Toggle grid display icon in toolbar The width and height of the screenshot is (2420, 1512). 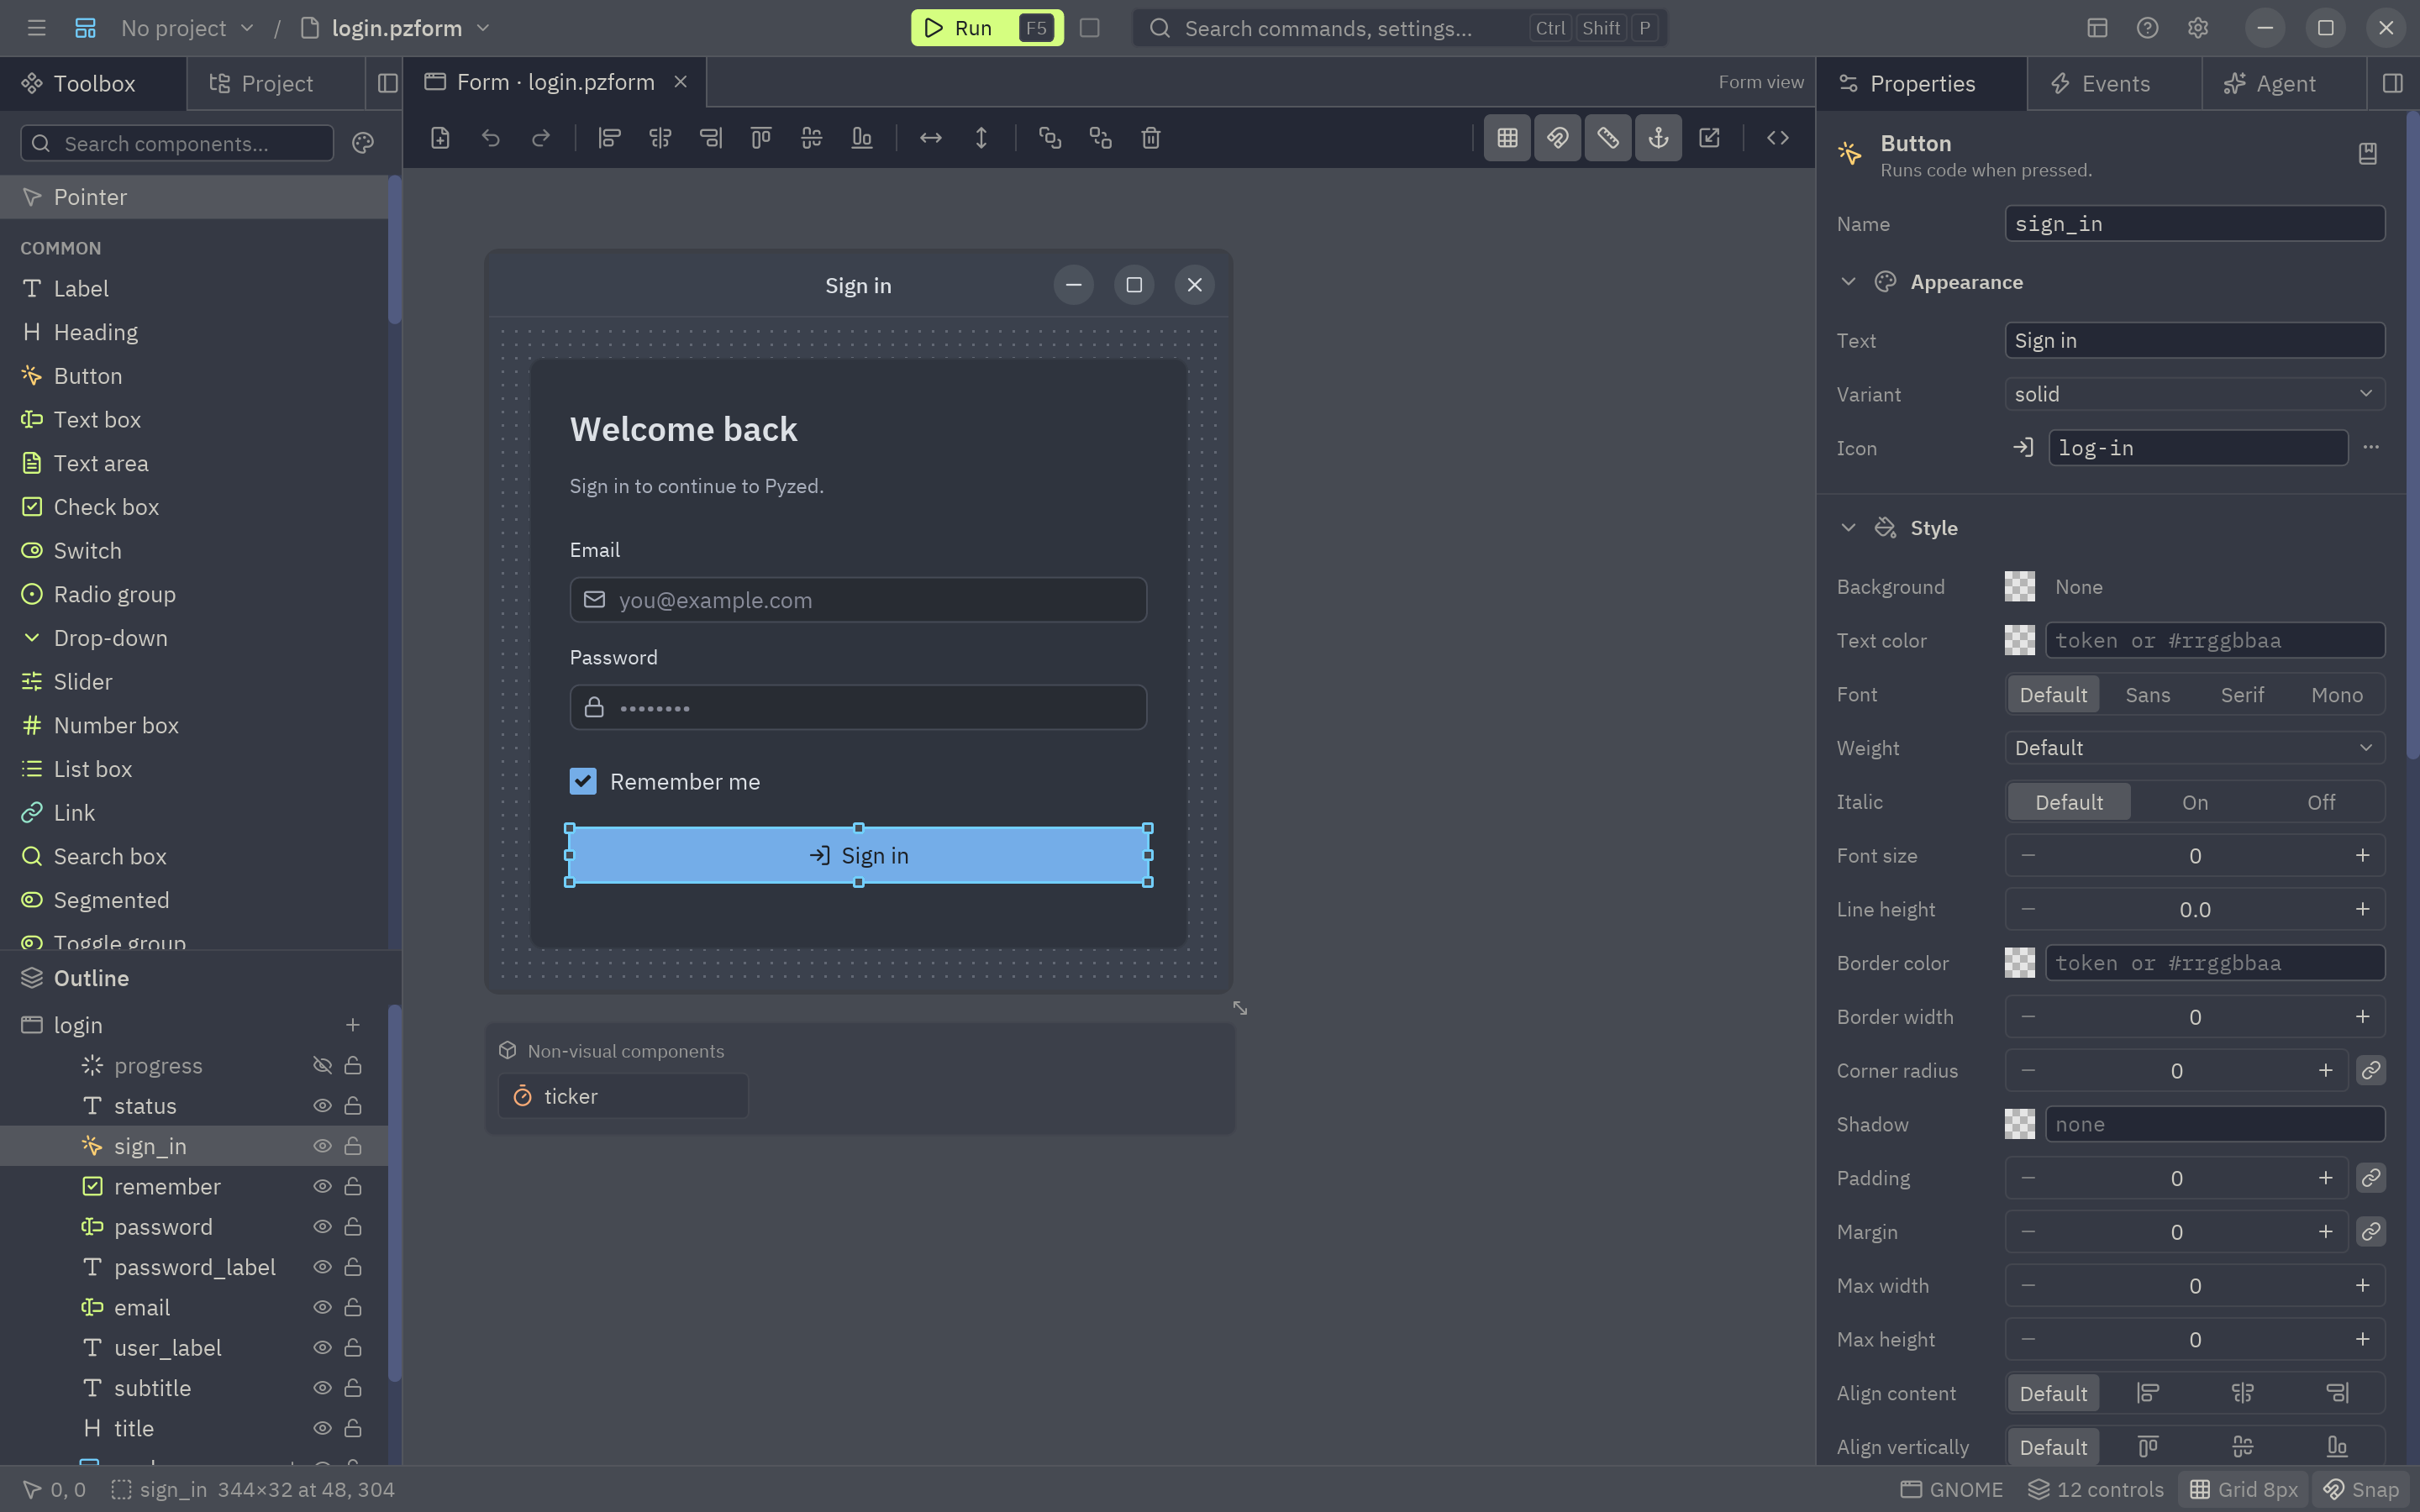coord(1507,138)
